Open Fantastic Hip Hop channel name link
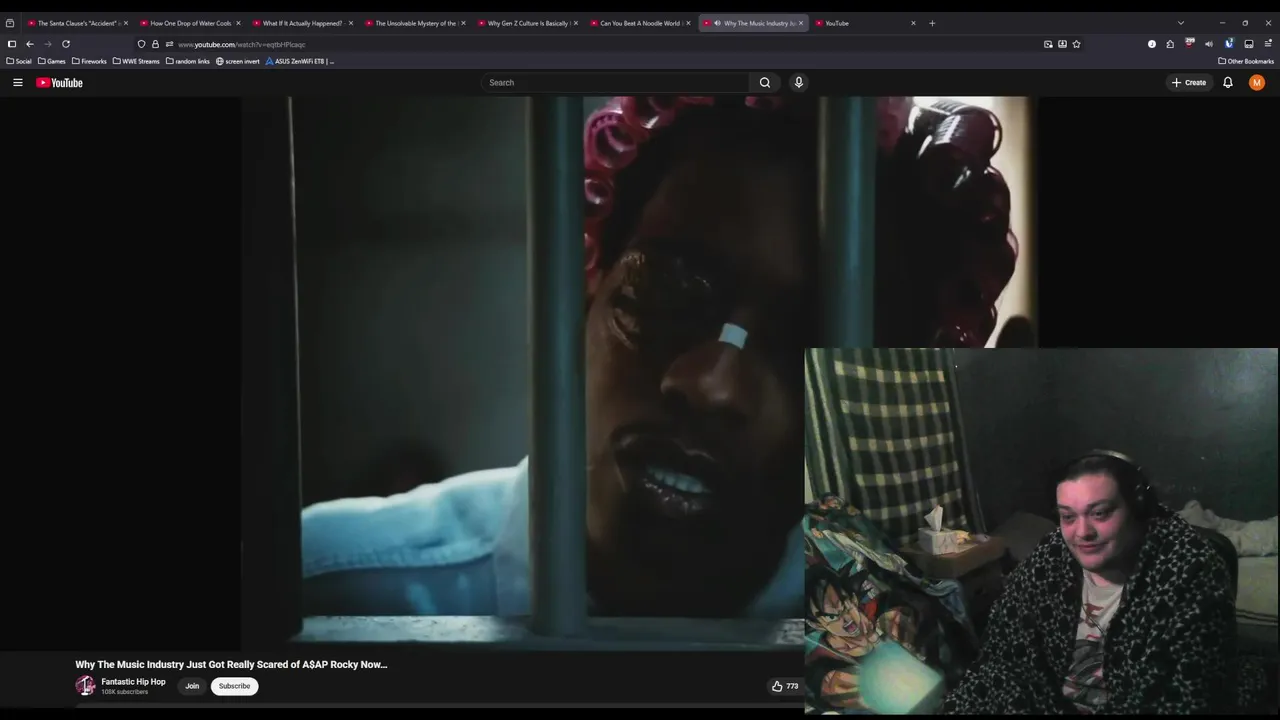The image size is (1280, 720). click(133, 682)
